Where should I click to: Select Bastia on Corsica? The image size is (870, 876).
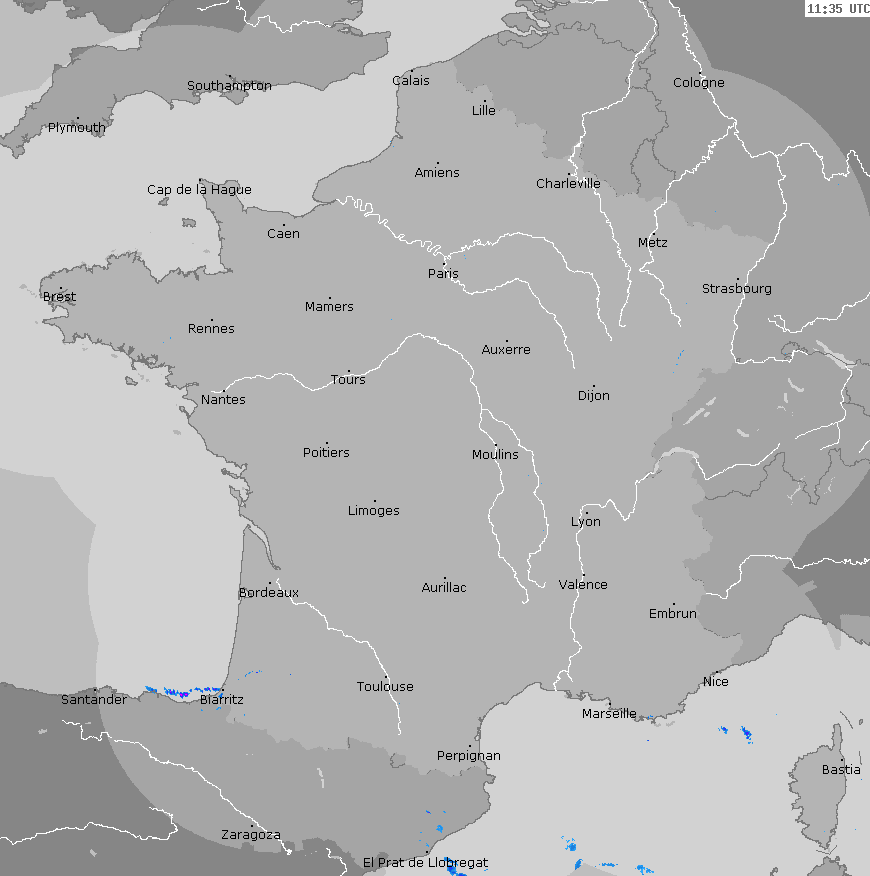pos(840,769)
